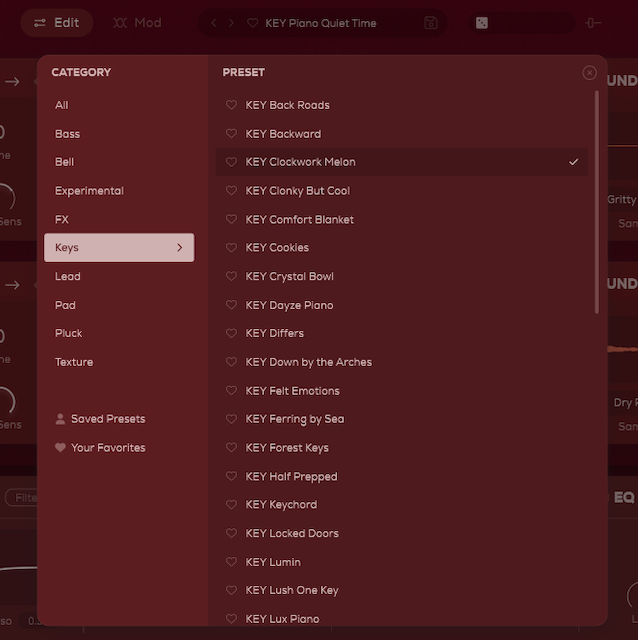The image size is (638, 640).
Task: Open Saved Presets list
Action: tap(107, 419)
